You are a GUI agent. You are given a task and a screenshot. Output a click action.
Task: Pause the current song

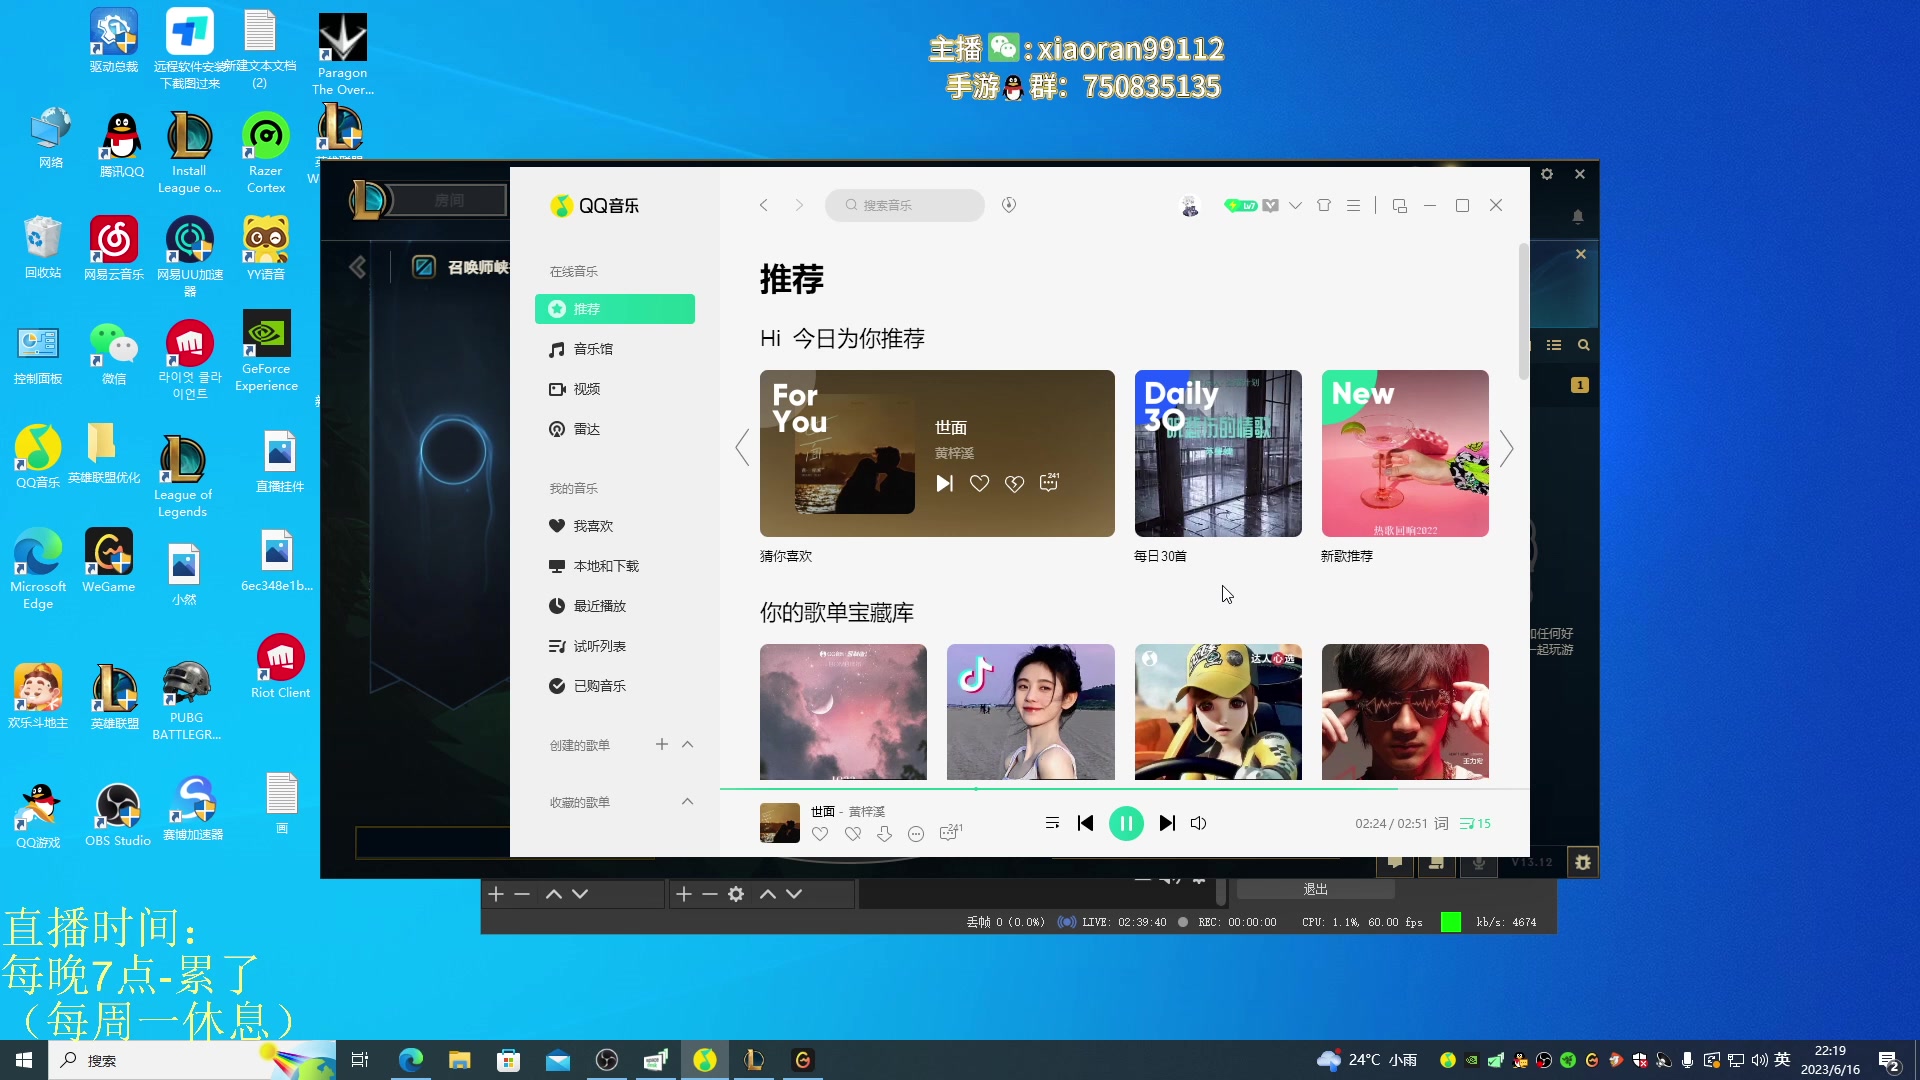[x=1126, y=823]
